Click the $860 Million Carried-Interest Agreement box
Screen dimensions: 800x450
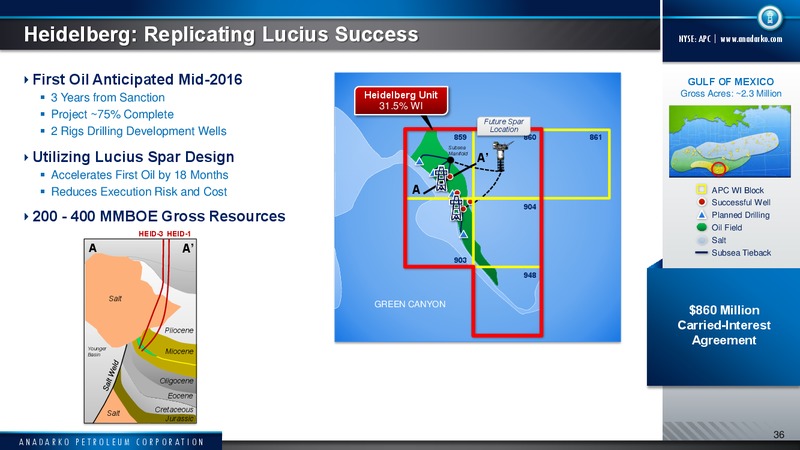(723, 325)
